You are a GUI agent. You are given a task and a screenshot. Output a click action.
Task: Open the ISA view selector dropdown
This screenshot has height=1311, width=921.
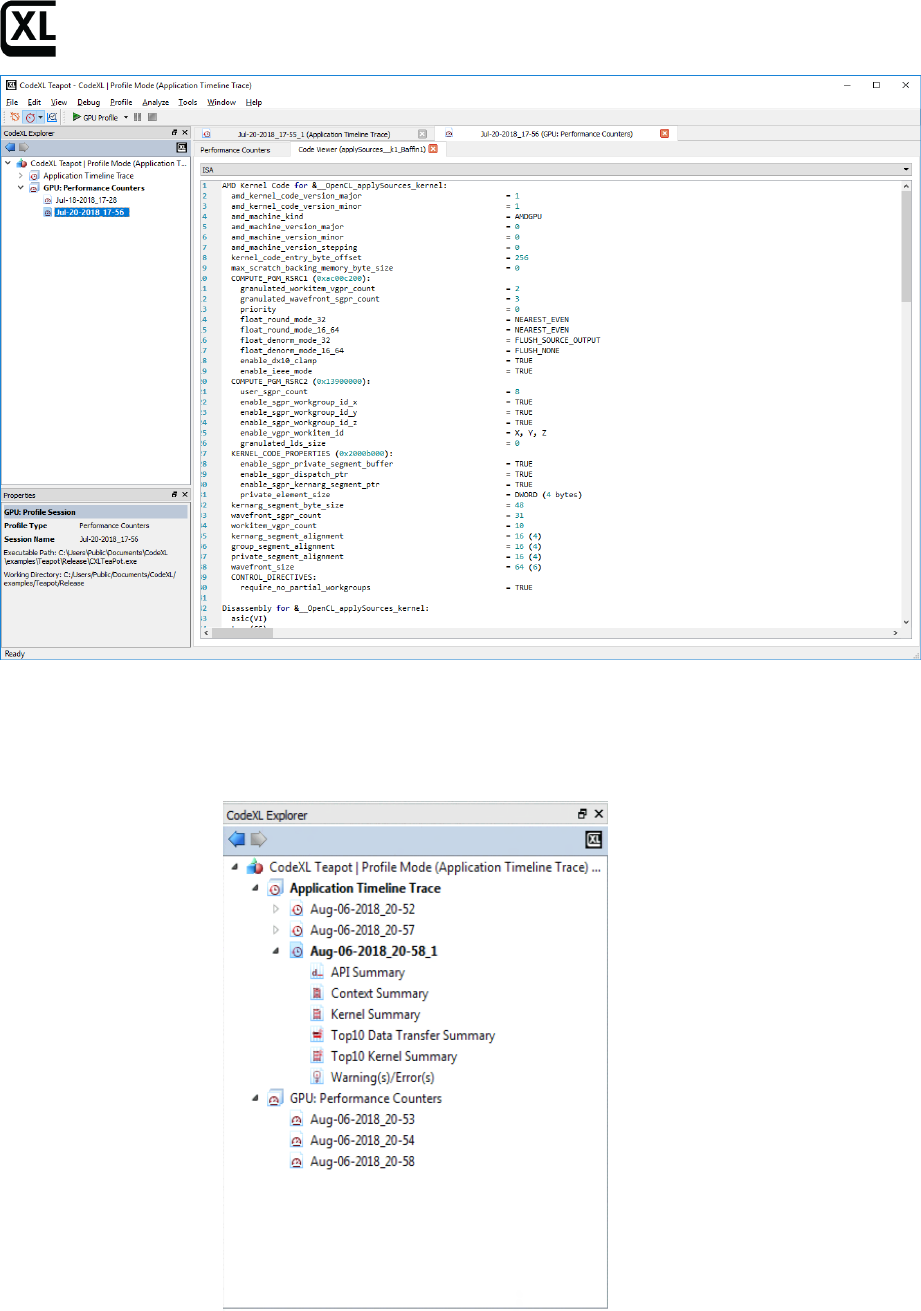[x=555, y=170]
